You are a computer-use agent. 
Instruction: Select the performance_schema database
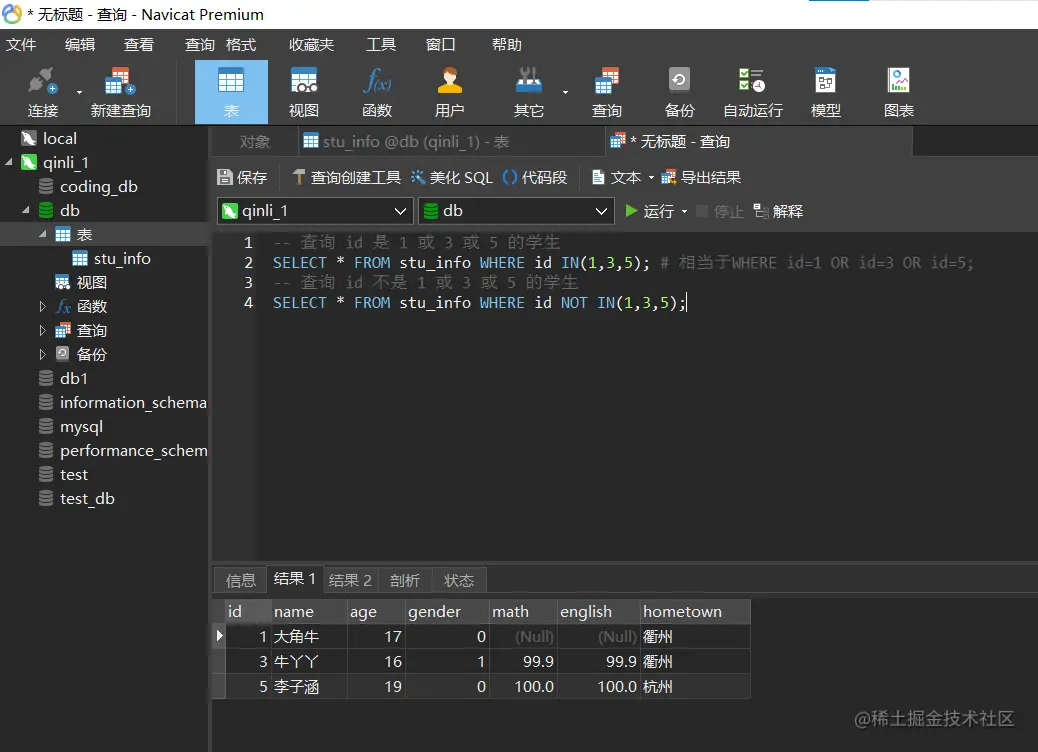[132, 451]
